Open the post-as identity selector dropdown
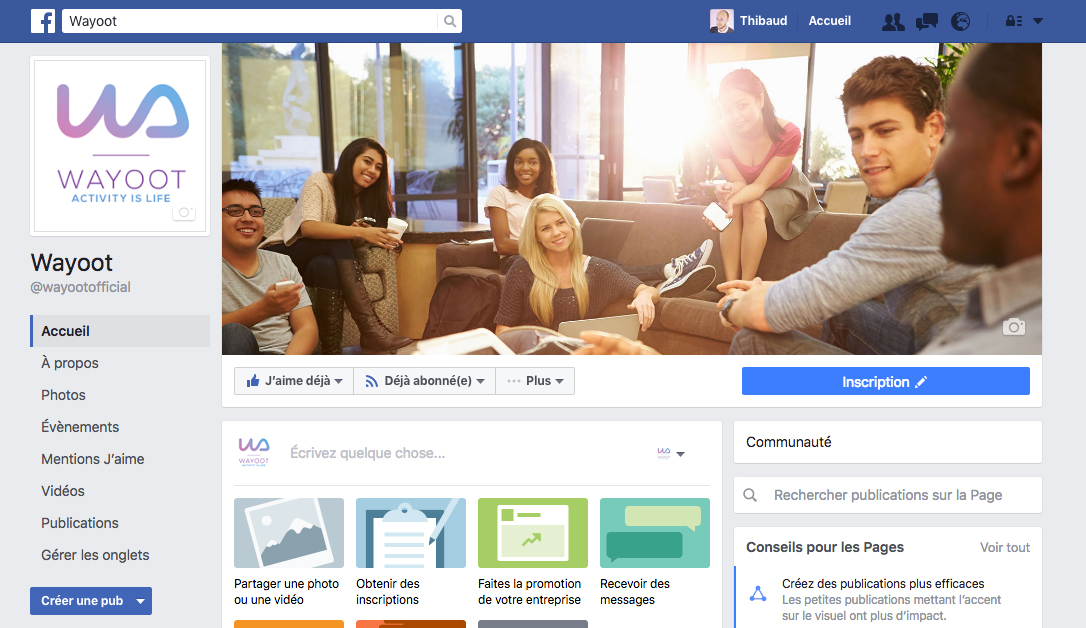Screen dimensions: 1086x628 (x=670, y=454)
